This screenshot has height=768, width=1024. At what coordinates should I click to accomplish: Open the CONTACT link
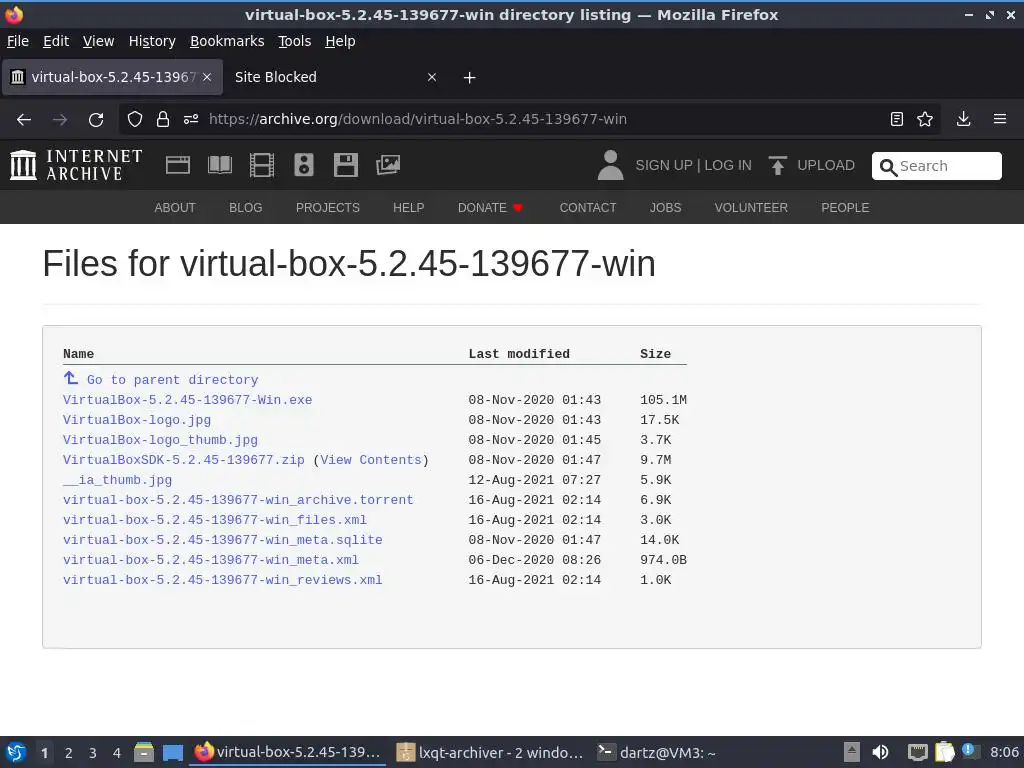click(x=588, y=208)
